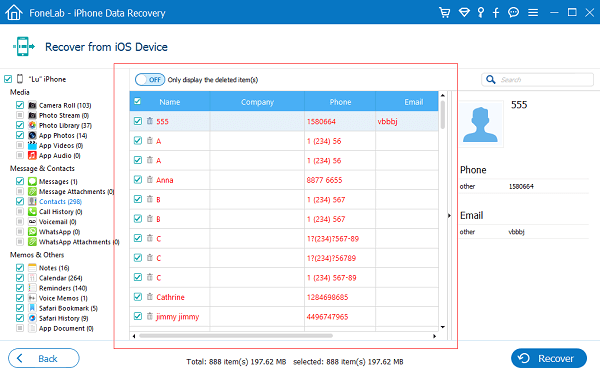Sort by the Email column header

(414, 102)
